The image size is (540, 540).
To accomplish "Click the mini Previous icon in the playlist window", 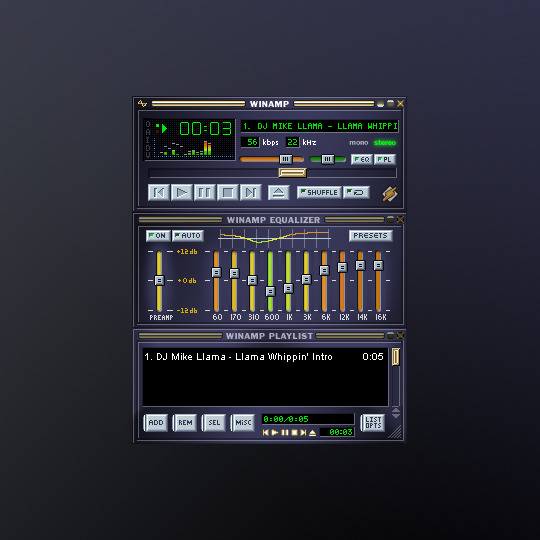I will click(266, 432).
